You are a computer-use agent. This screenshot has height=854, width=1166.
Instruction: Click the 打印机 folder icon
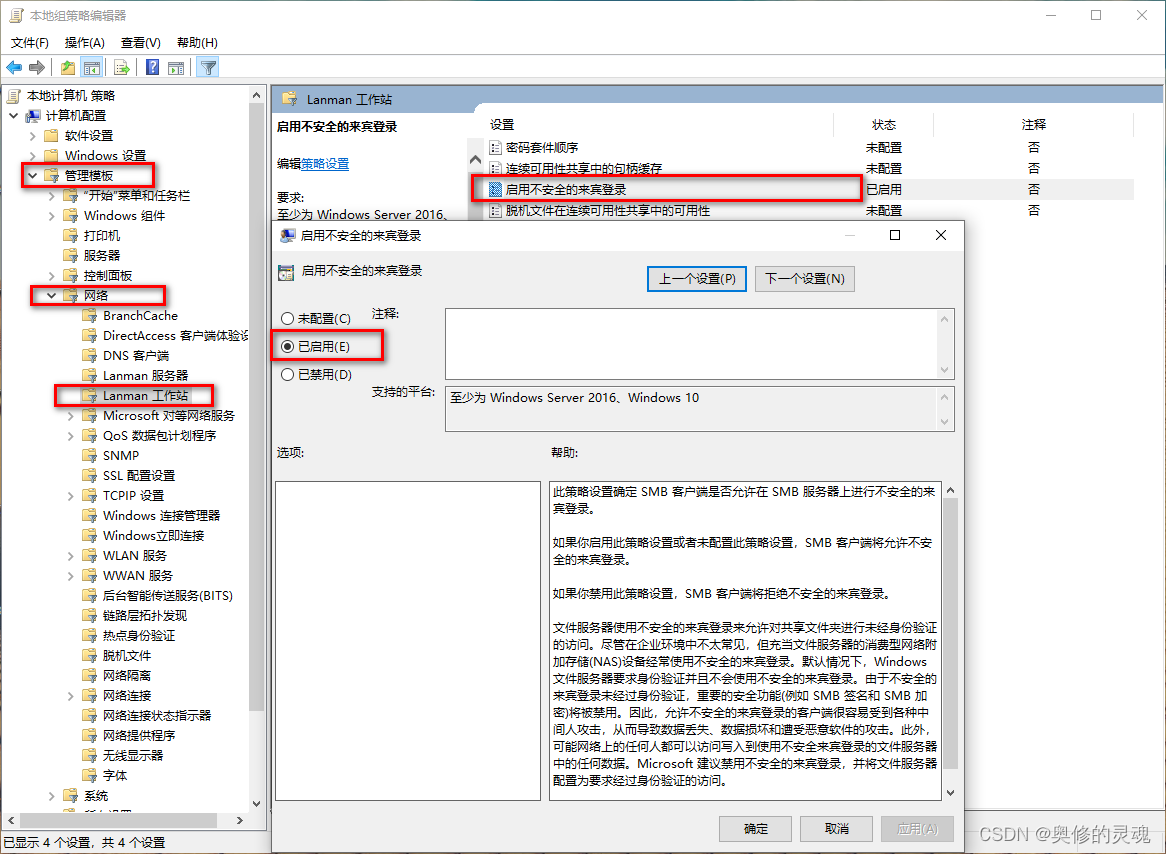tap(71, 235)
